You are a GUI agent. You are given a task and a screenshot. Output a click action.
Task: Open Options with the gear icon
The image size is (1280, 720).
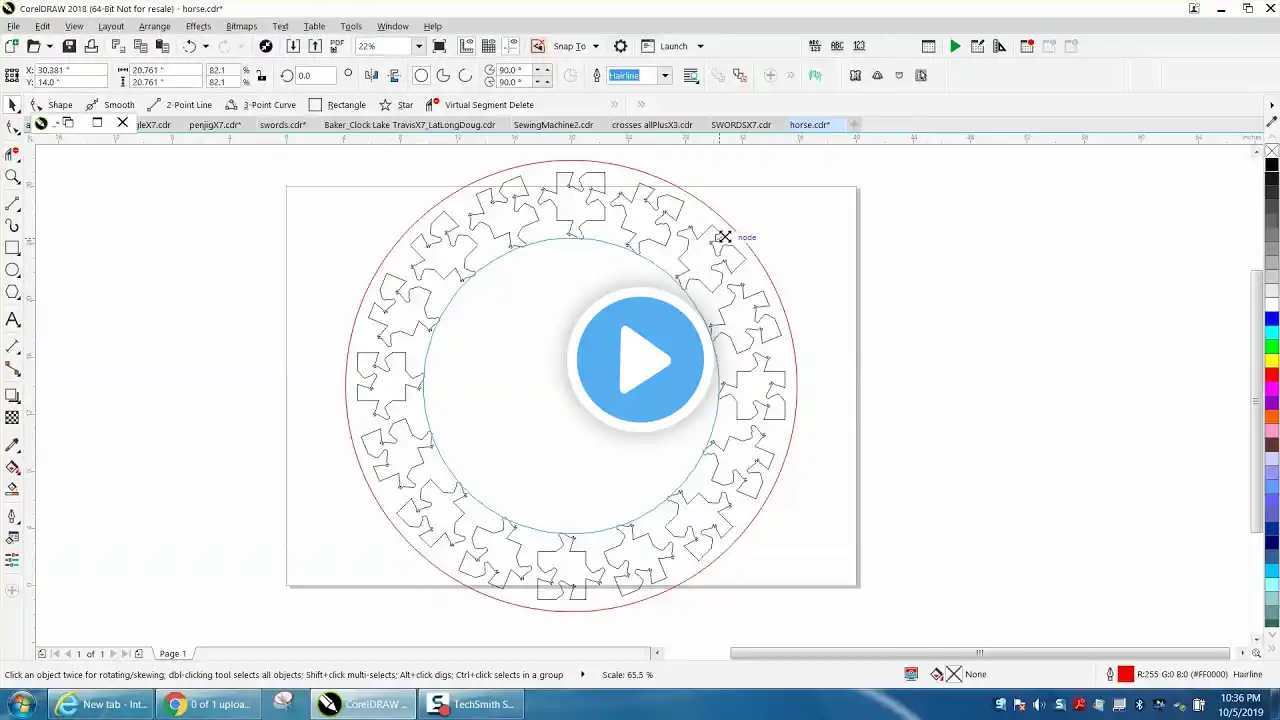point(621,46)
